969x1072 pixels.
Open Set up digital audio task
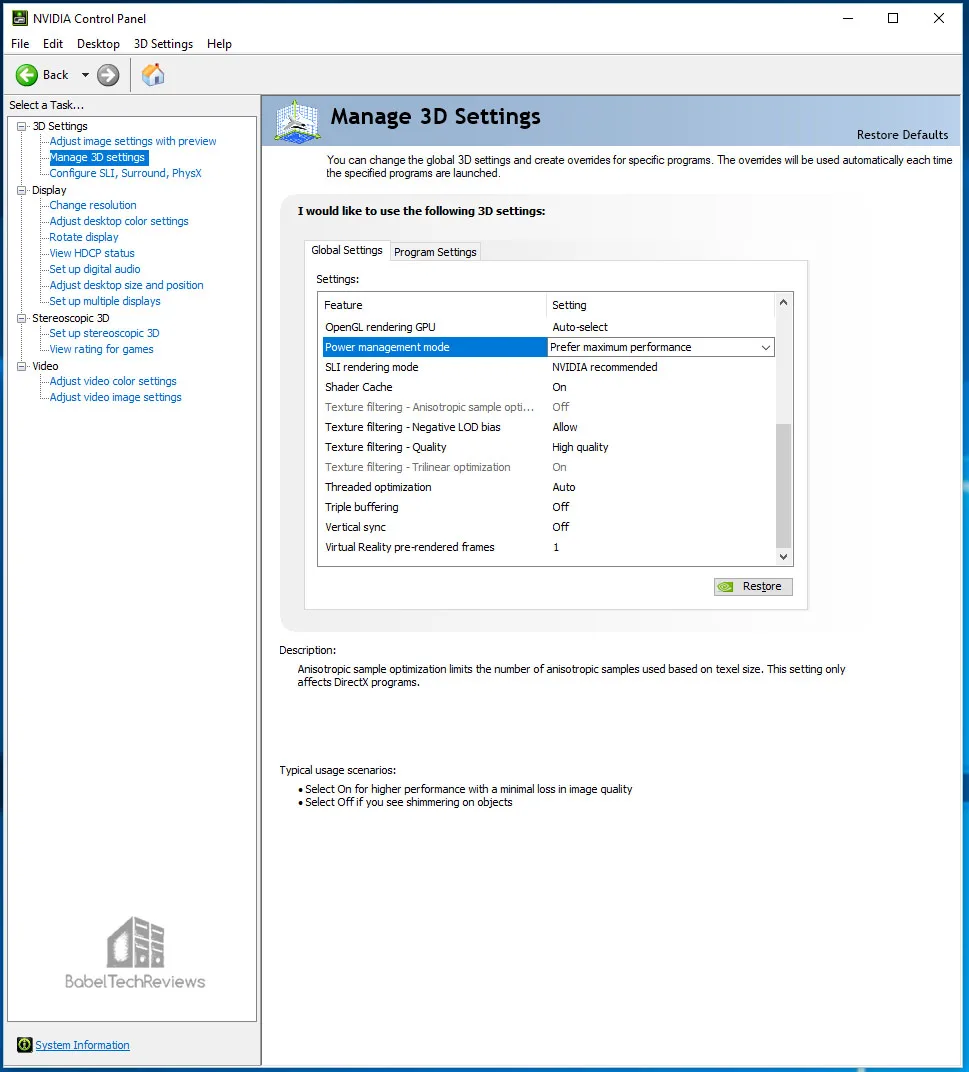click(94, 269)
